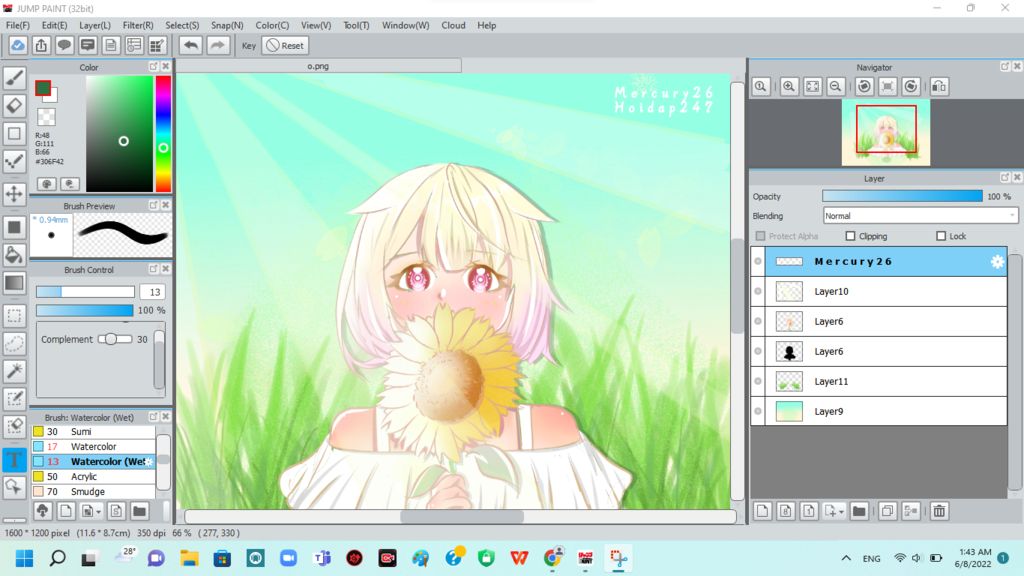Click the Undo arrow in toolbar
This screenshot has height=576, width=1024.
[191, 45]
